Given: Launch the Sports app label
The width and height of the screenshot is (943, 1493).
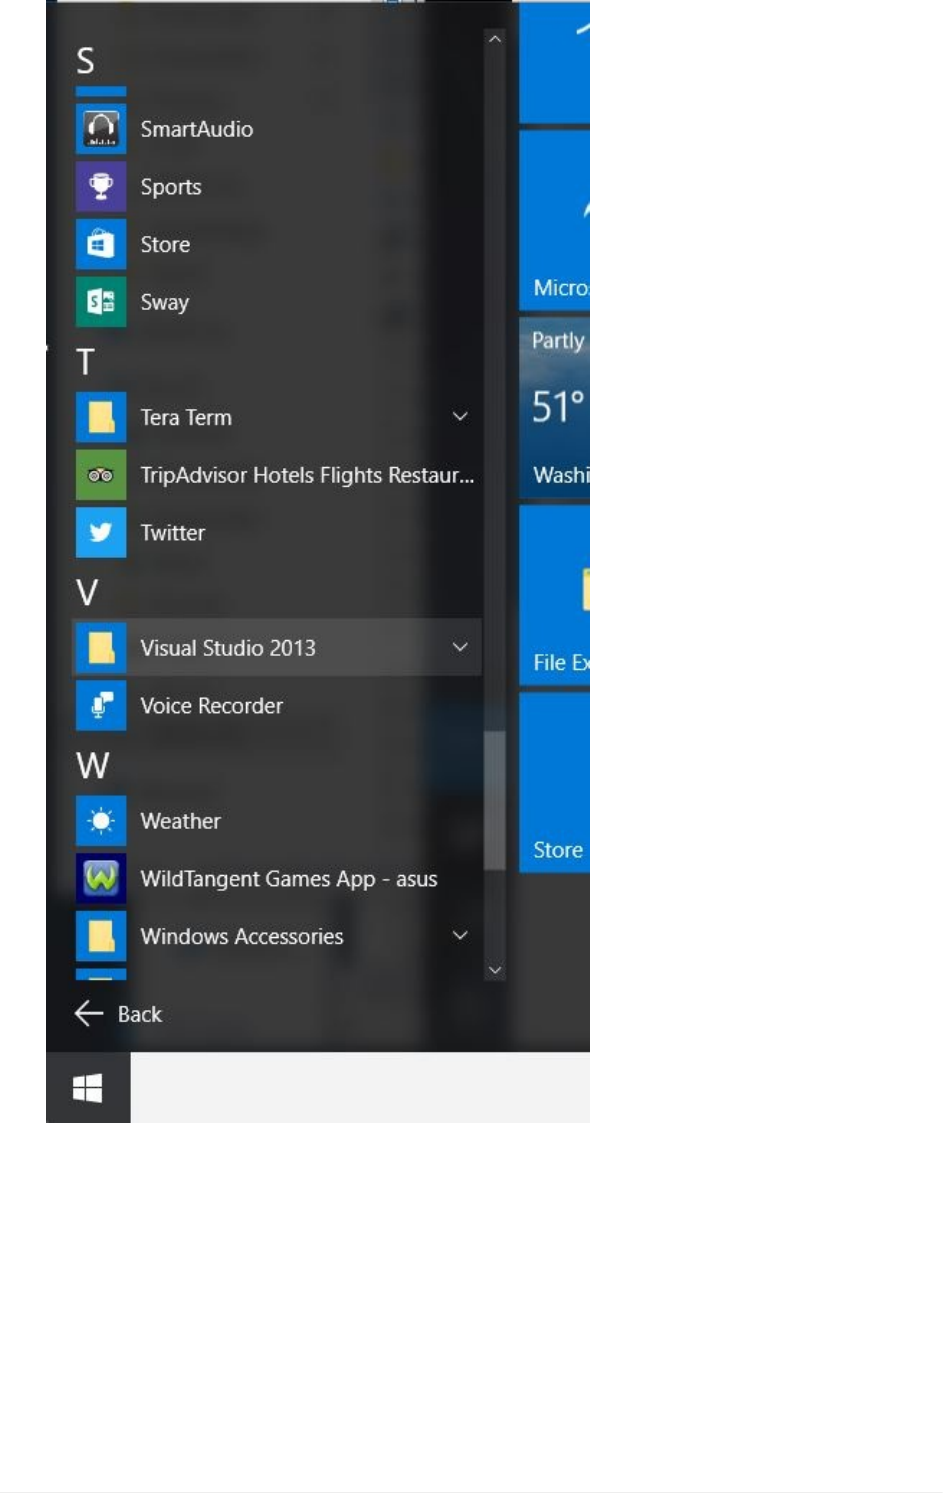Looking at the screenshot, I should click(171, 187).
